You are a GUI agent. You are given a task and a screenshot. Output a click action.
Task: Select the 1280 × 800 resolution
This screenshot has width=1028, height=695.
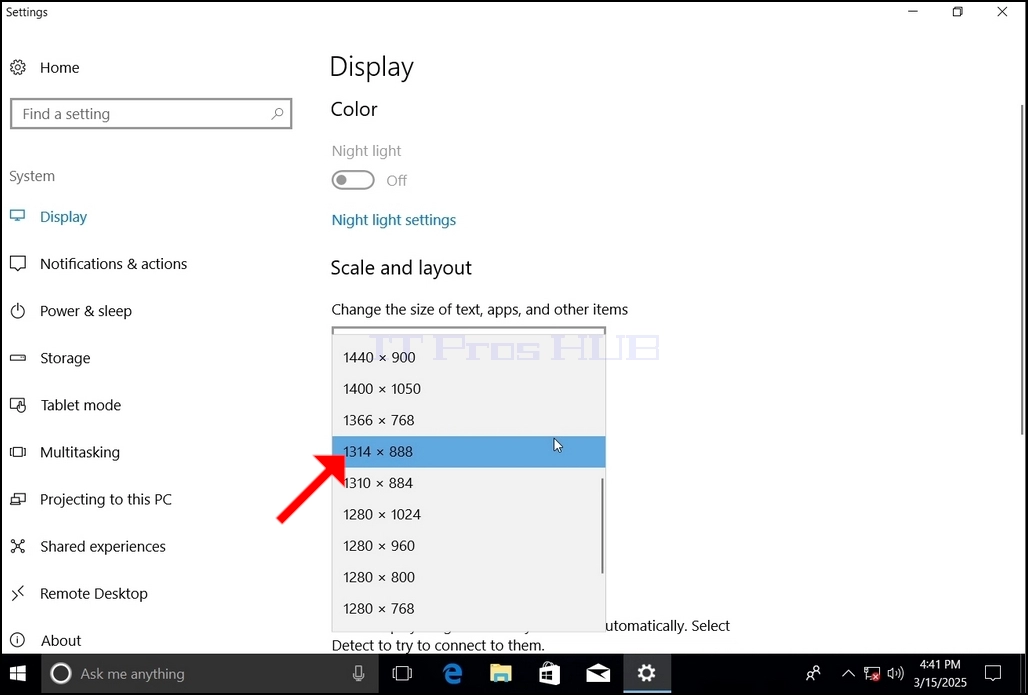pyautogui.click(x=469, y=578)
